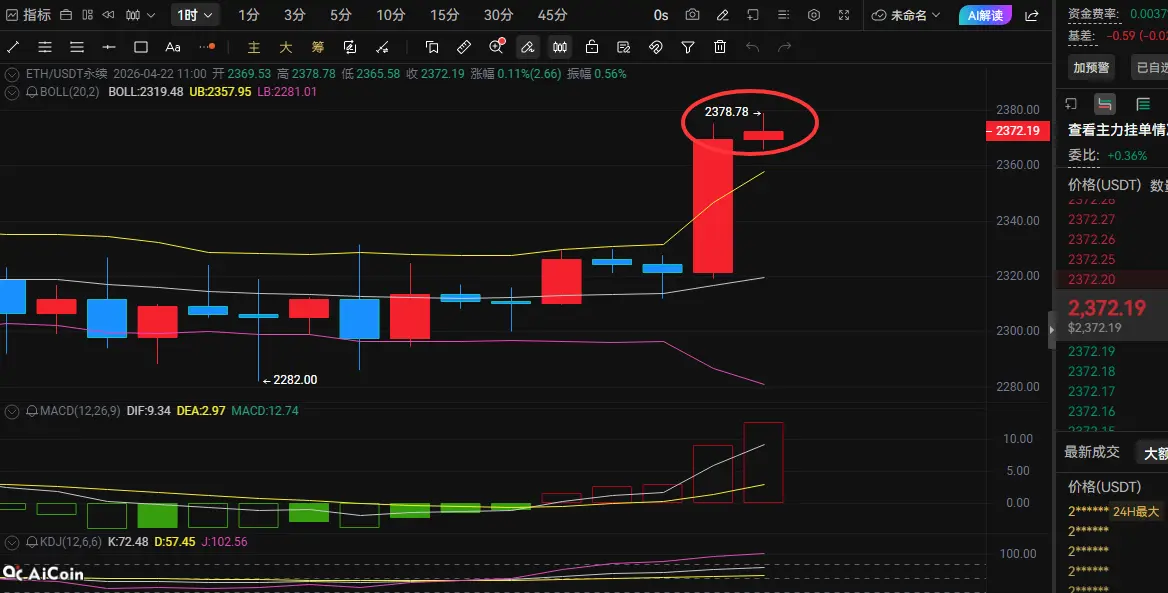1168x593 pixels.
Task: Open the 指标 indicators panel
Action: [28, 15]
